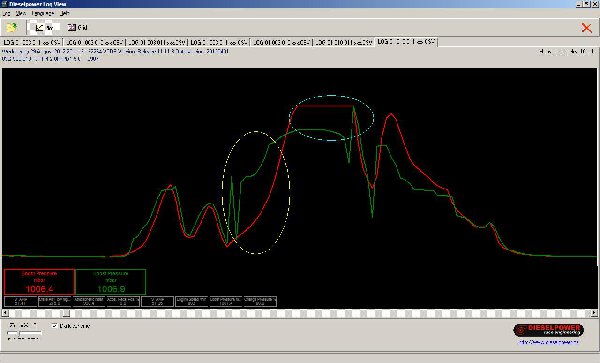Open a log file with the folder icon

(12, 28)
